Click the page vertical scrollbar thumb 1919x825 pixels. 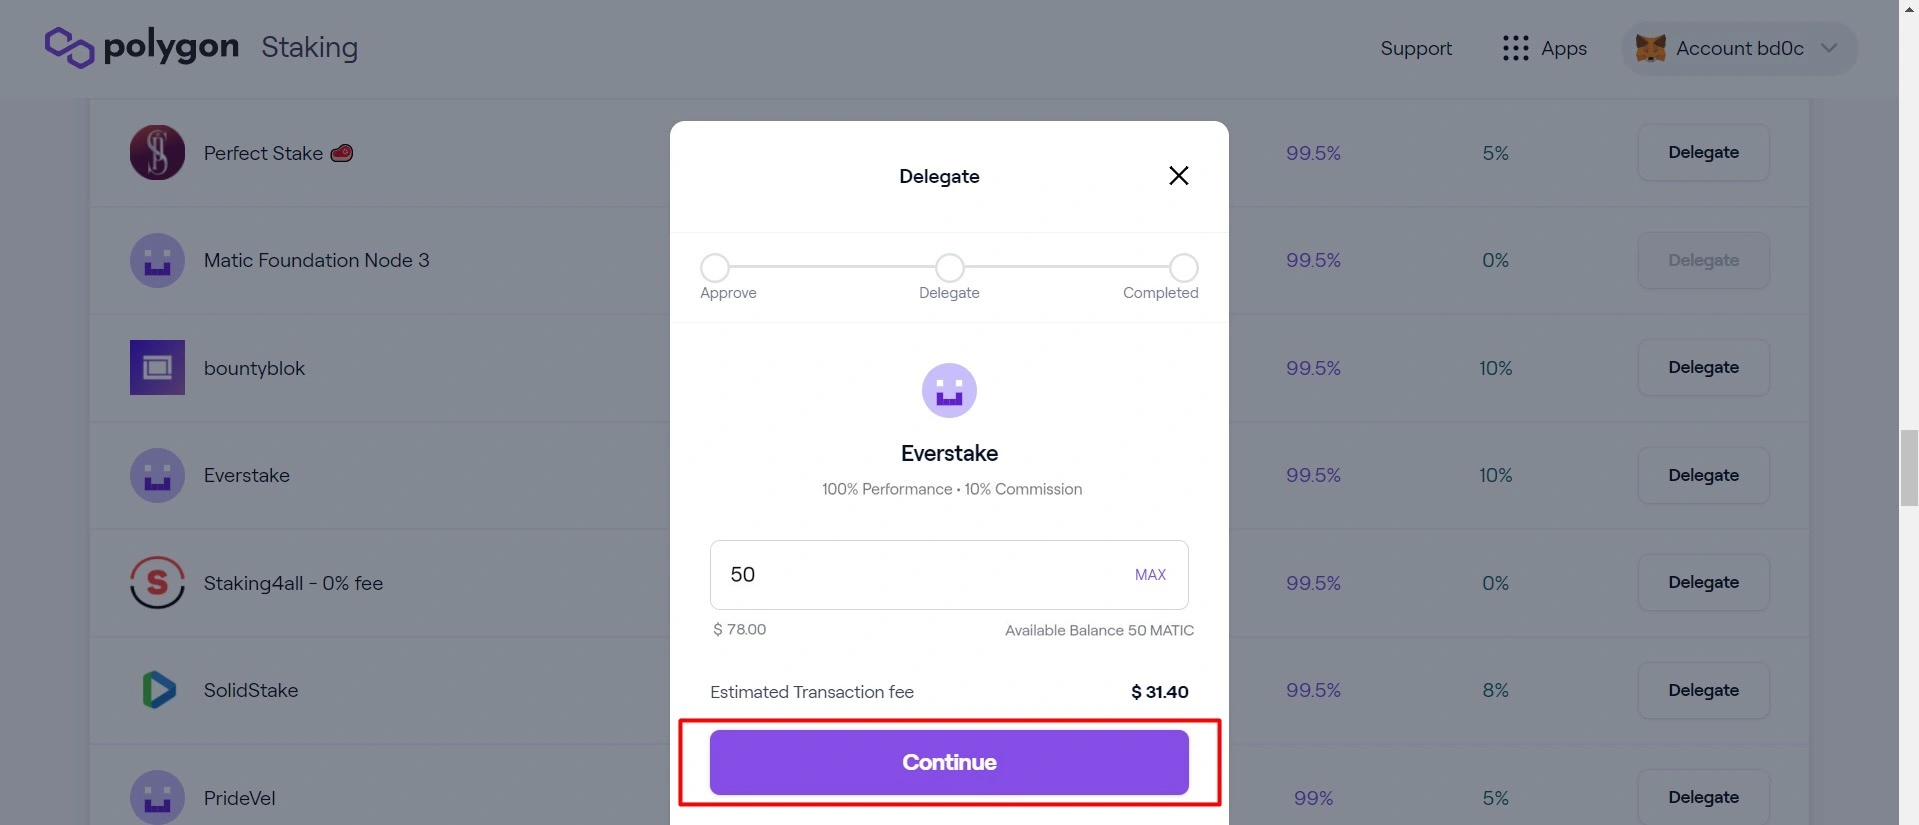[x=1909, y=468]
